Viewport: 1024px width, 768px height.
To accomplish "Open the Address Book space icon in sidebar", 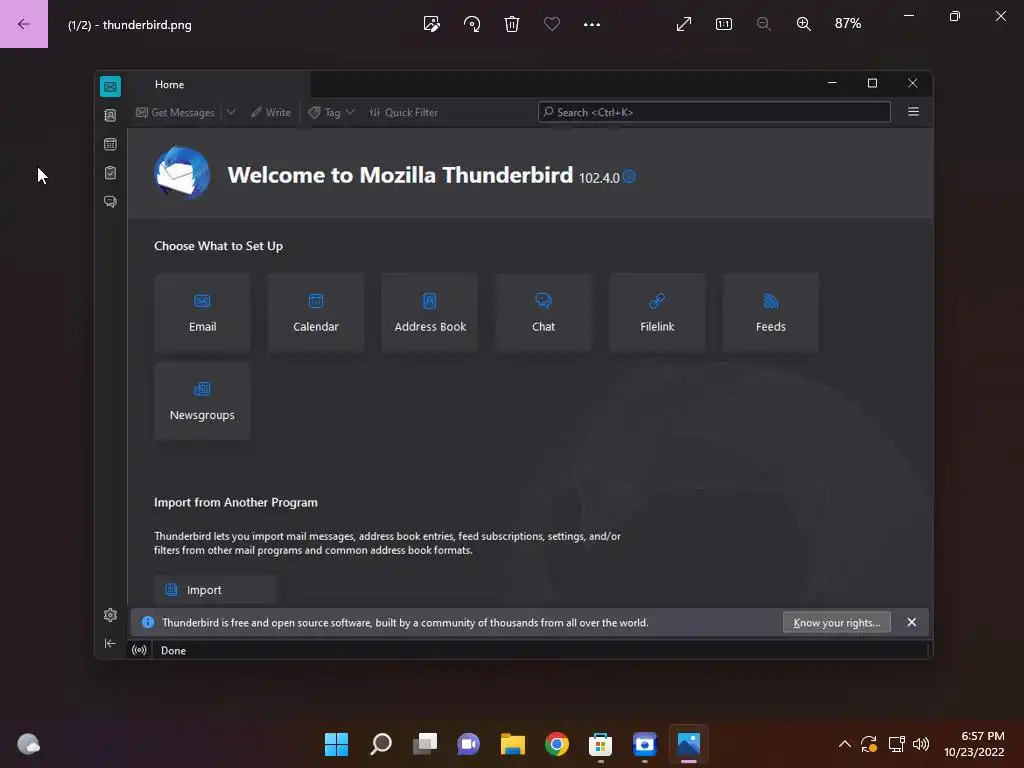I will tap(110, 116).
